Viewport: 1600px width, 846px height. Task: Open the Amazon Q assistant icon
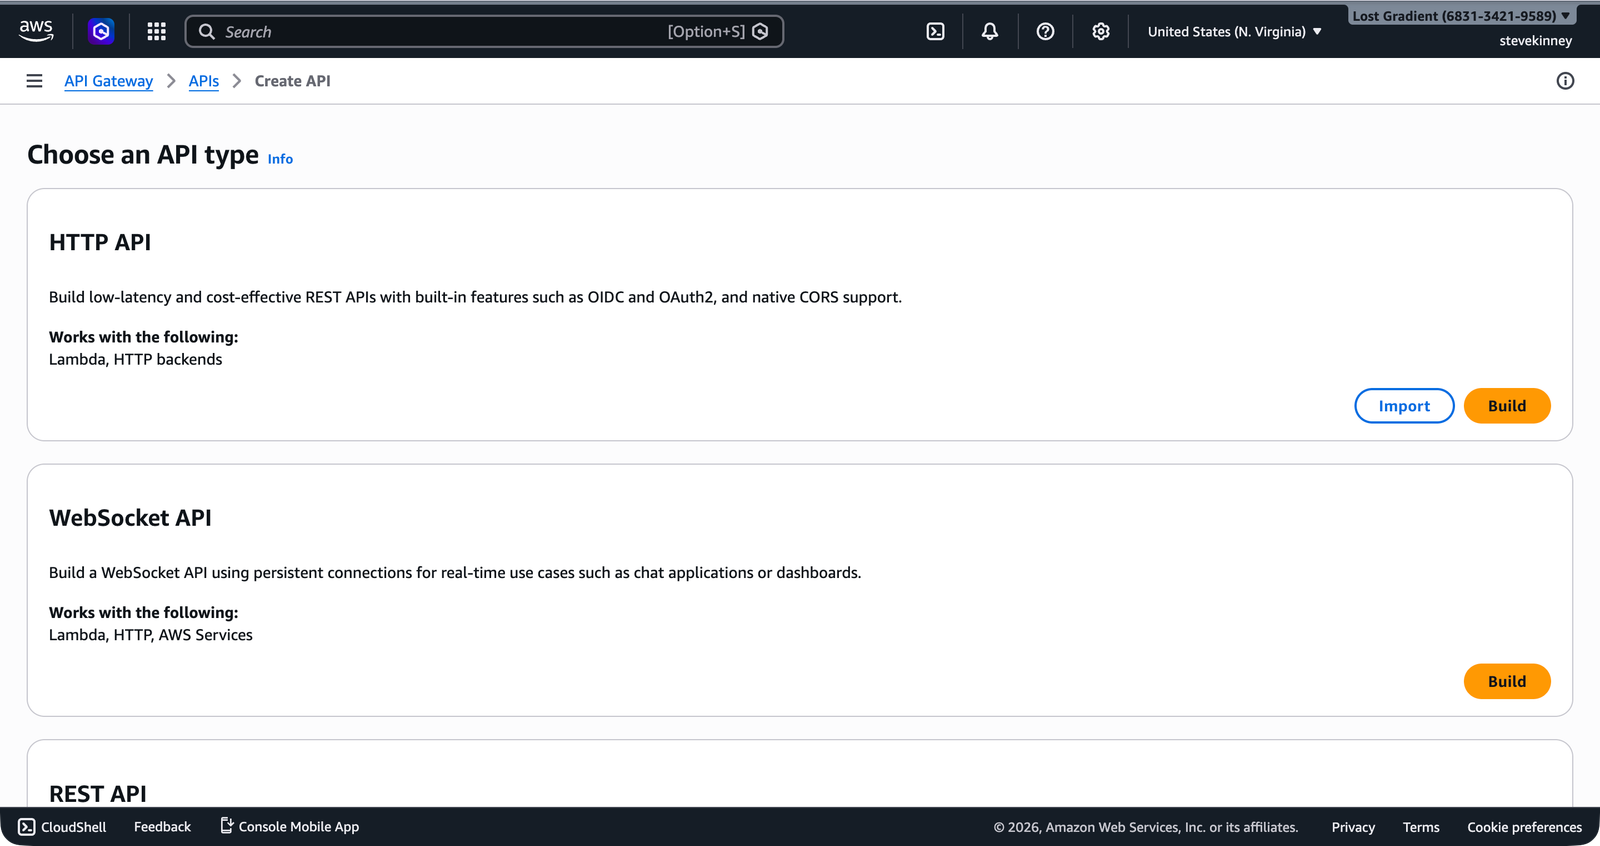point(101,32)
